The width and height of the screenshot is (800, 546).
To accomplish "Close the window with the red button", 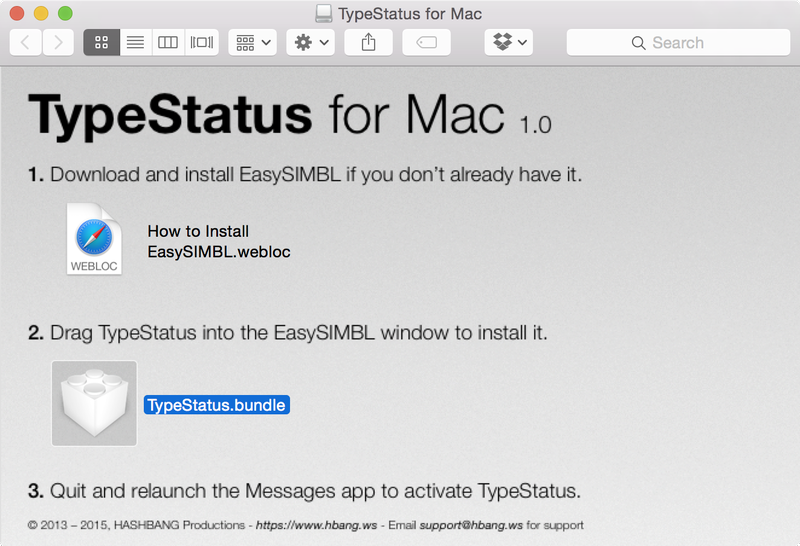I will point(17,13).
